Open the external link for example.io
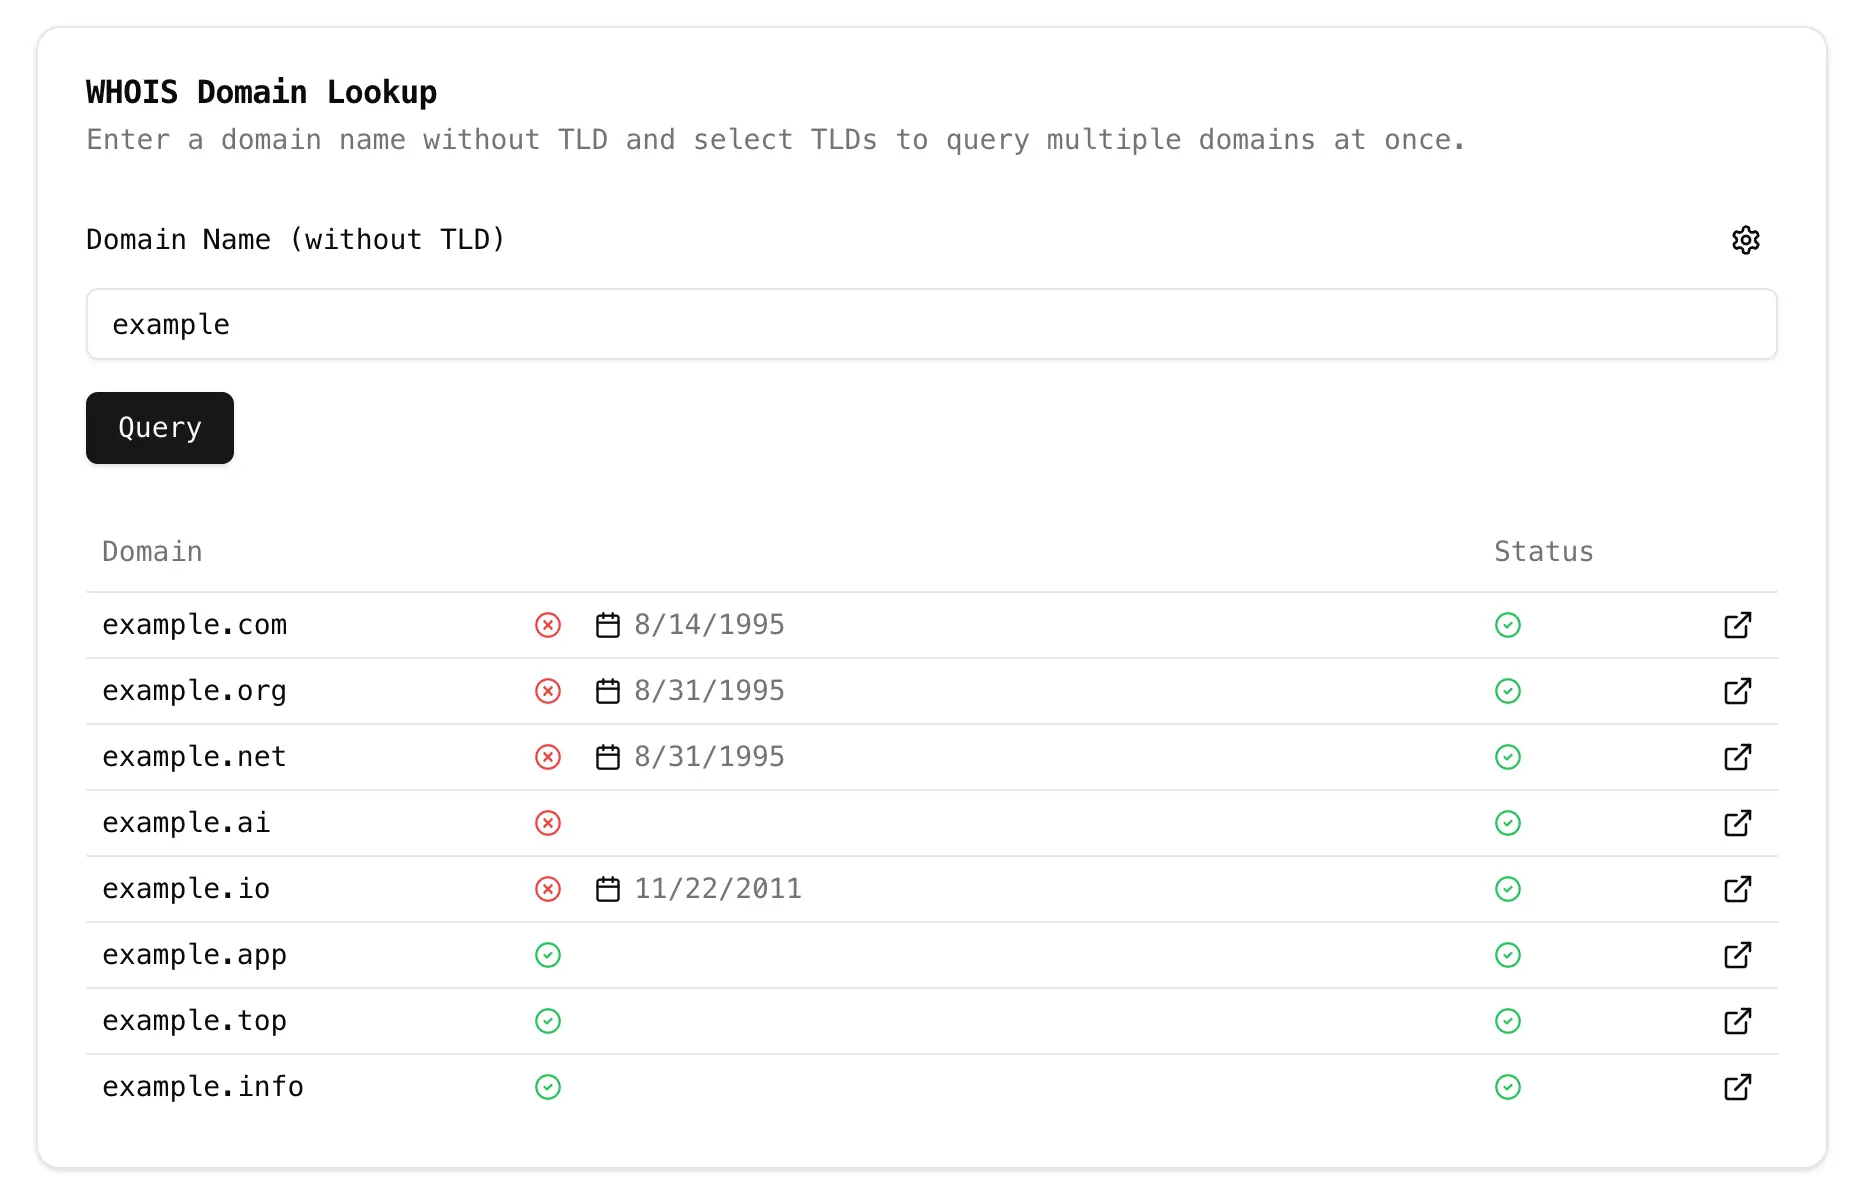The height and width of the screenshot is (1200, 1864). [x=1737, y=888]
